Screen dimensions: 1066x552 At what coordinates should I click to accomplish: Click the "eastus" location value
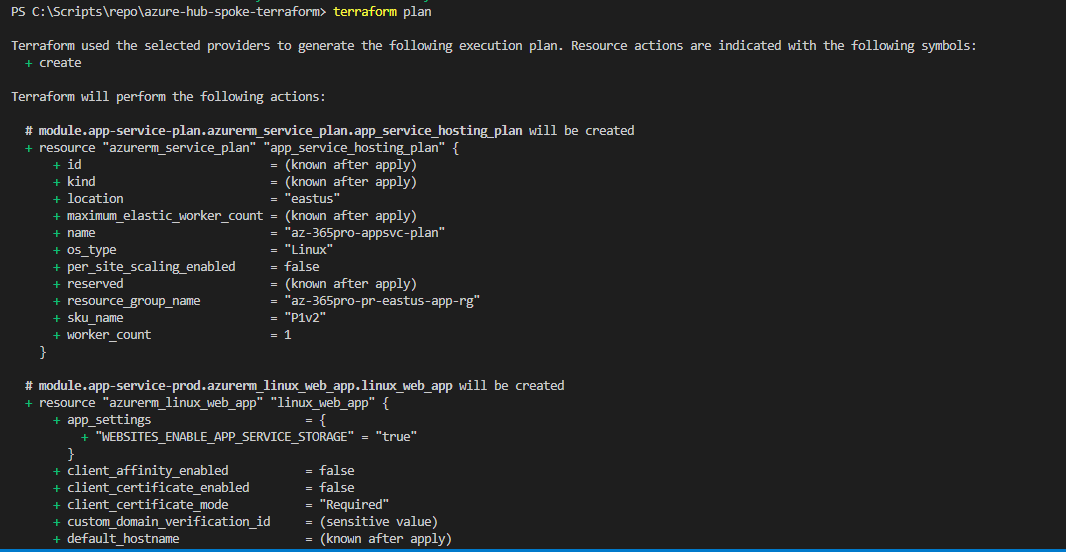(312, 199)
